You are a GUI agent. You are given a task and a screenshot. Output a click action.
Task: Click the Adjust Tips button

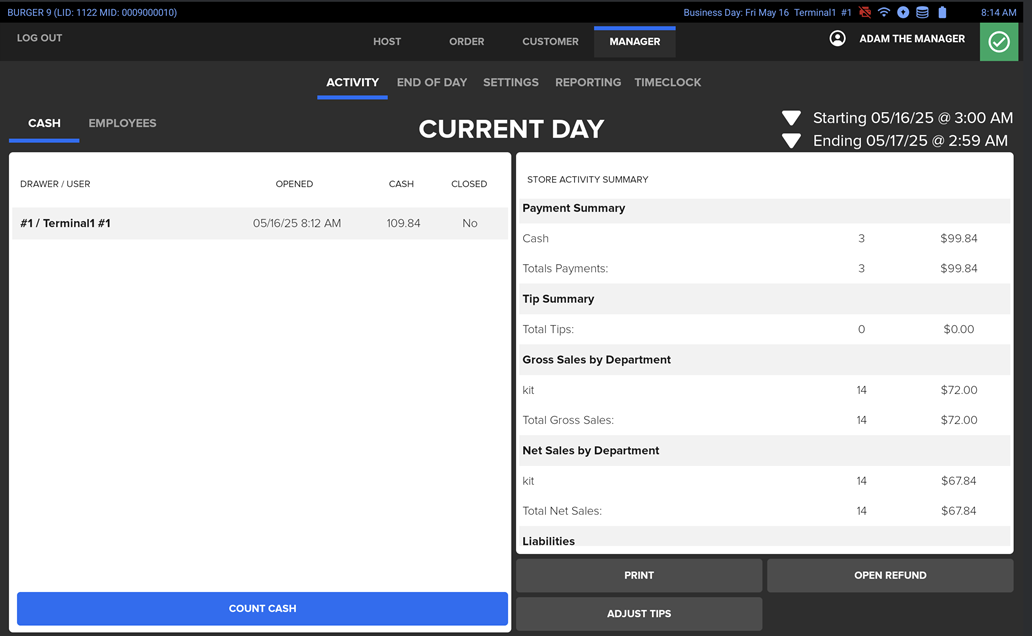pyautogui.click(x=639, y=614)
